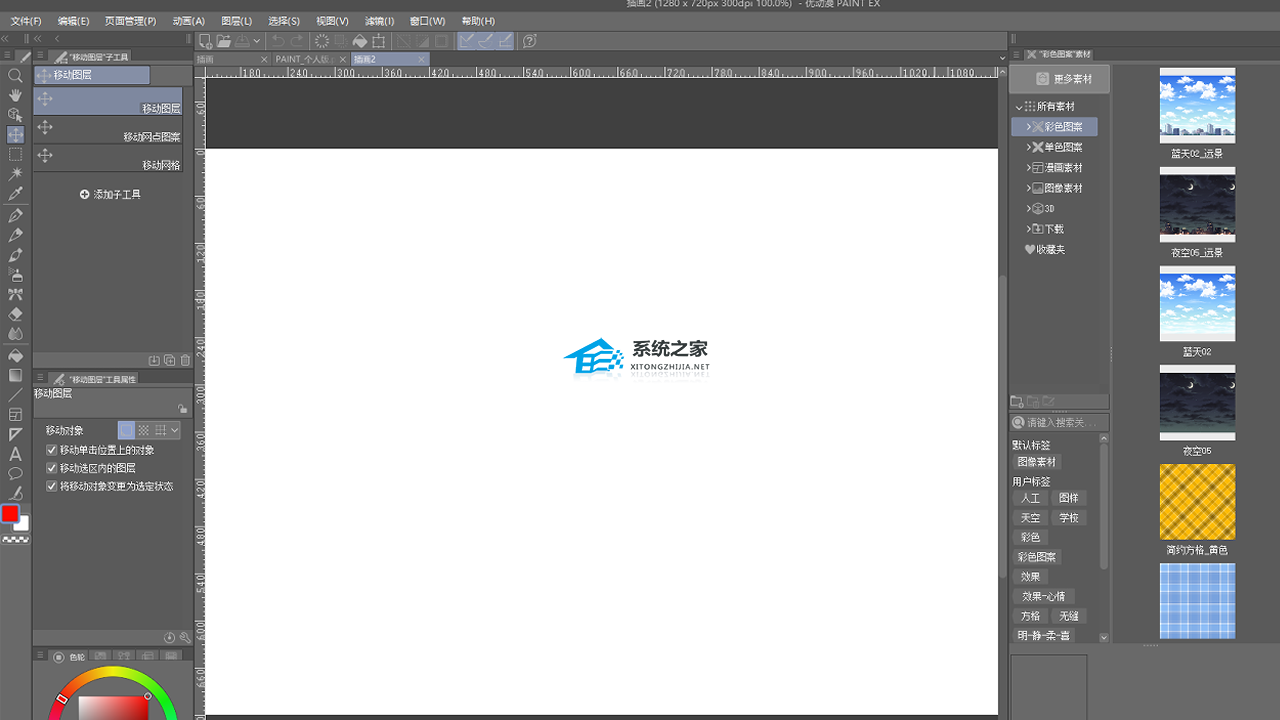Select the Hand pan tool
The image size is (1280, 720).
pyautogui.click(x=15, y=95)
